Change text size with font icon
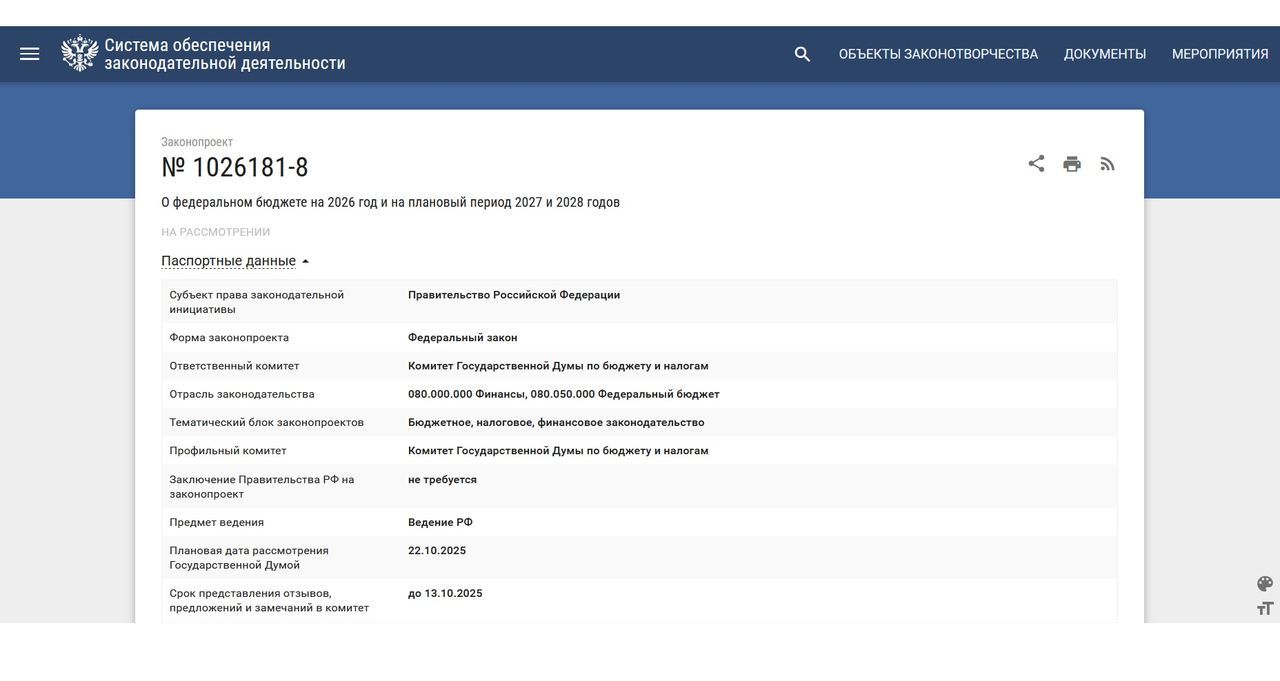This screenshot has width=1280, height=681. tap(1265, 608)
